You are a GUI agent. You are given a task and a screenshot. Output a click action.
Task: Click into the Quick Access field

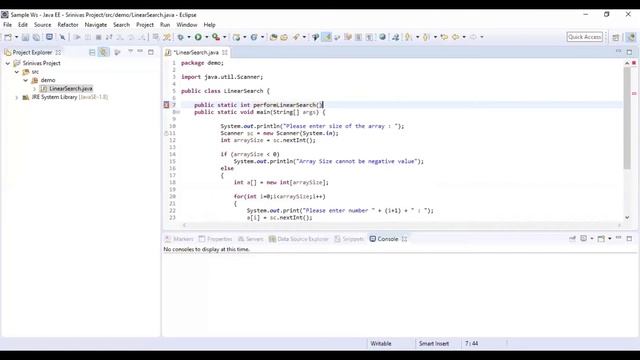point(584,37)
